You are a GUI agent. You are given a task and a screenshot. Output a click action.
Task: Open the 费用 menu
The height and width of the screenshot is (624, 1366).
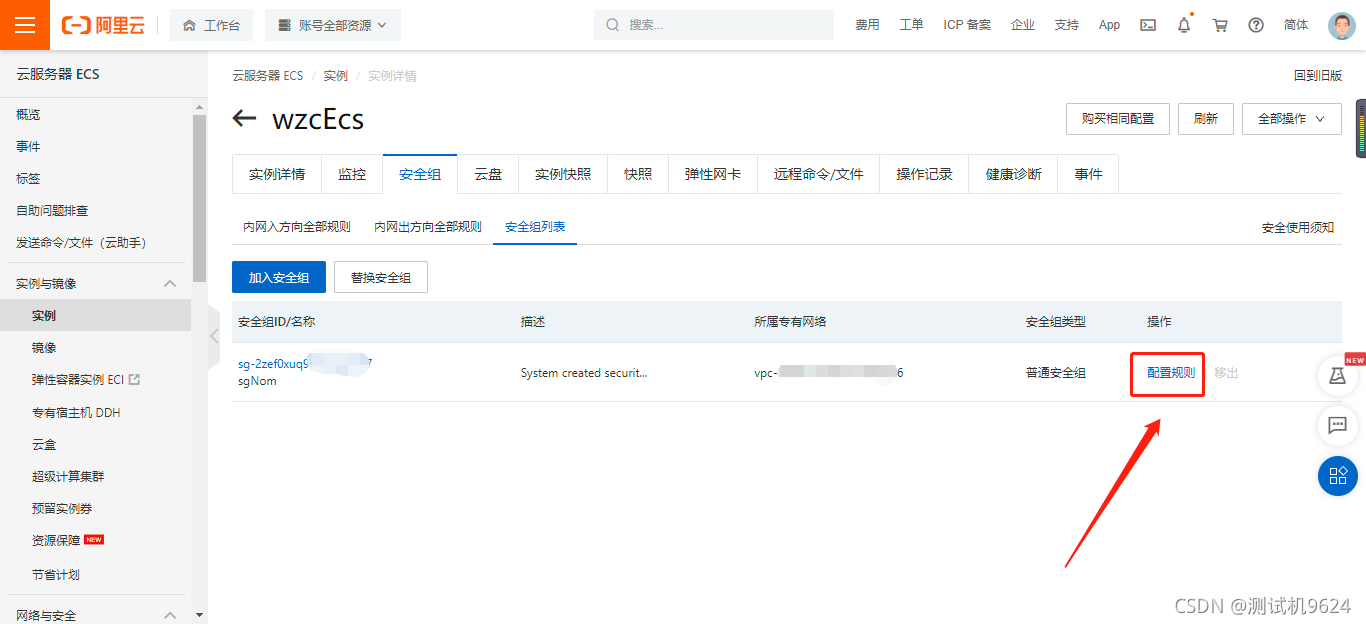point(867,25)
